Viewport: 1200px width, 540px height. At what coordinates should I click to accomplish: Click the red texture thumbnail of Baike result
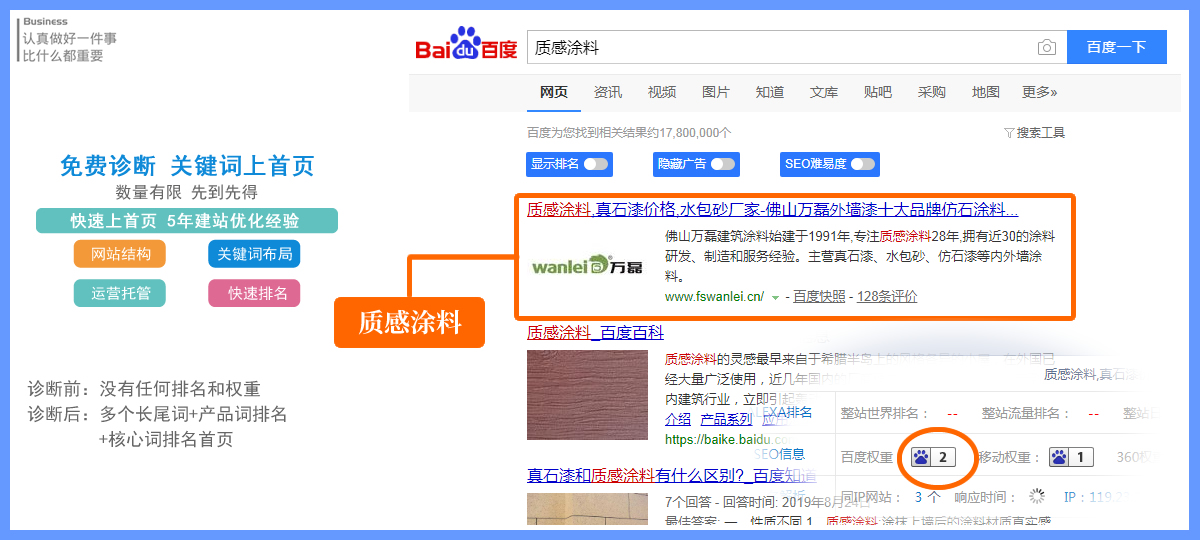(588, 395)
